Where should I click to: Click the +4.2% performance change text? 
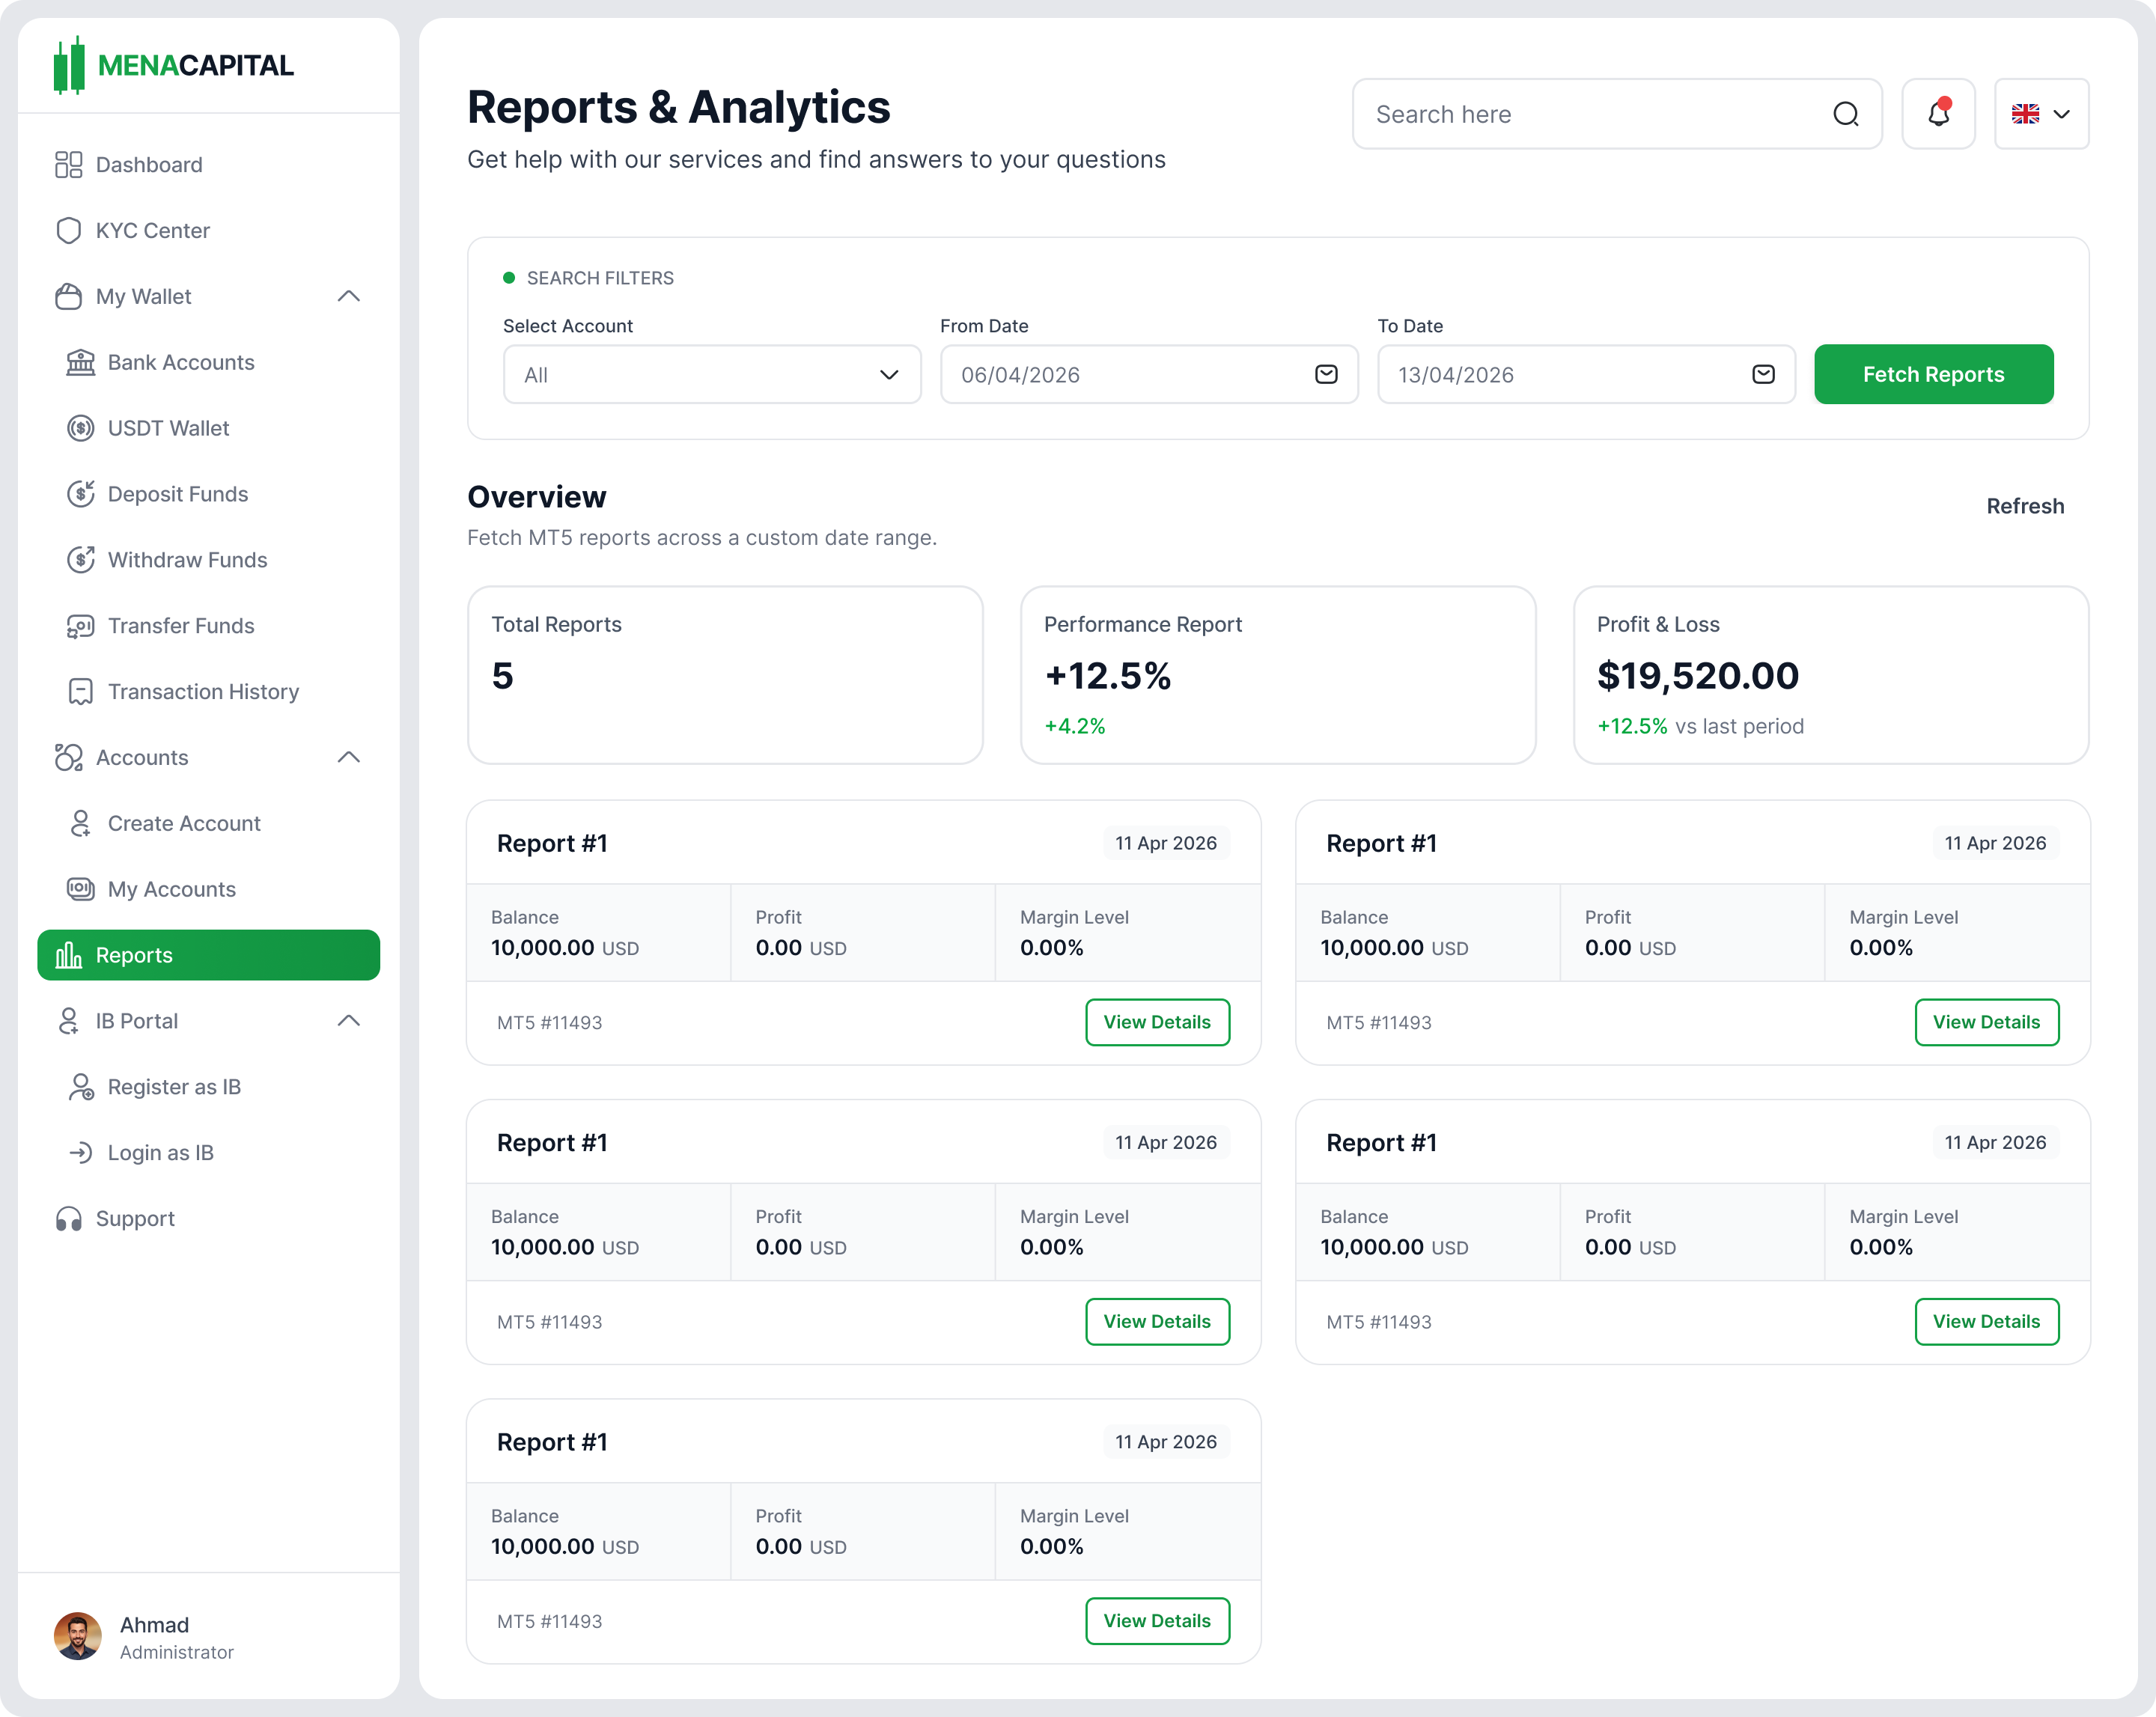click(x=1075, y=726)
